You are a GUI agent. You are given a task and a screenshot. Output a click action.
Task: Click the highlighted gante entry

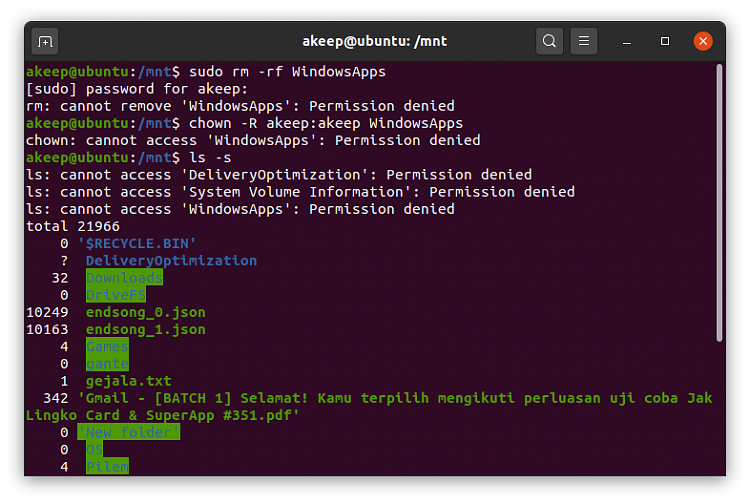coord(107,364)
